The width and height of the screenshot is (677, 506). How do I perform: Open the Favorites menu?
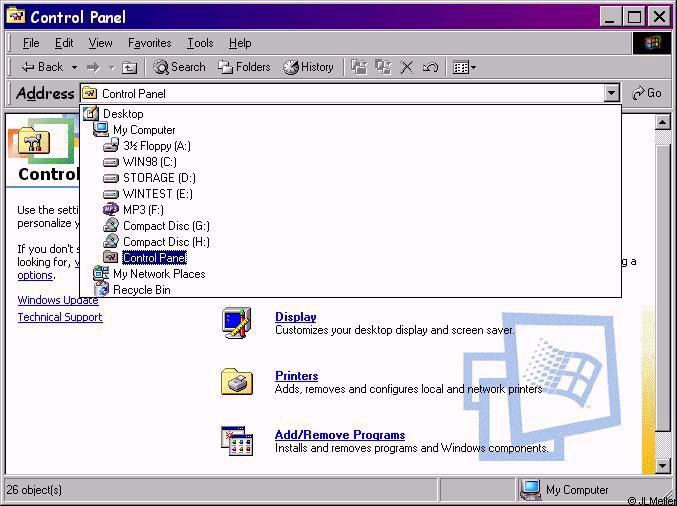point(149,43)
